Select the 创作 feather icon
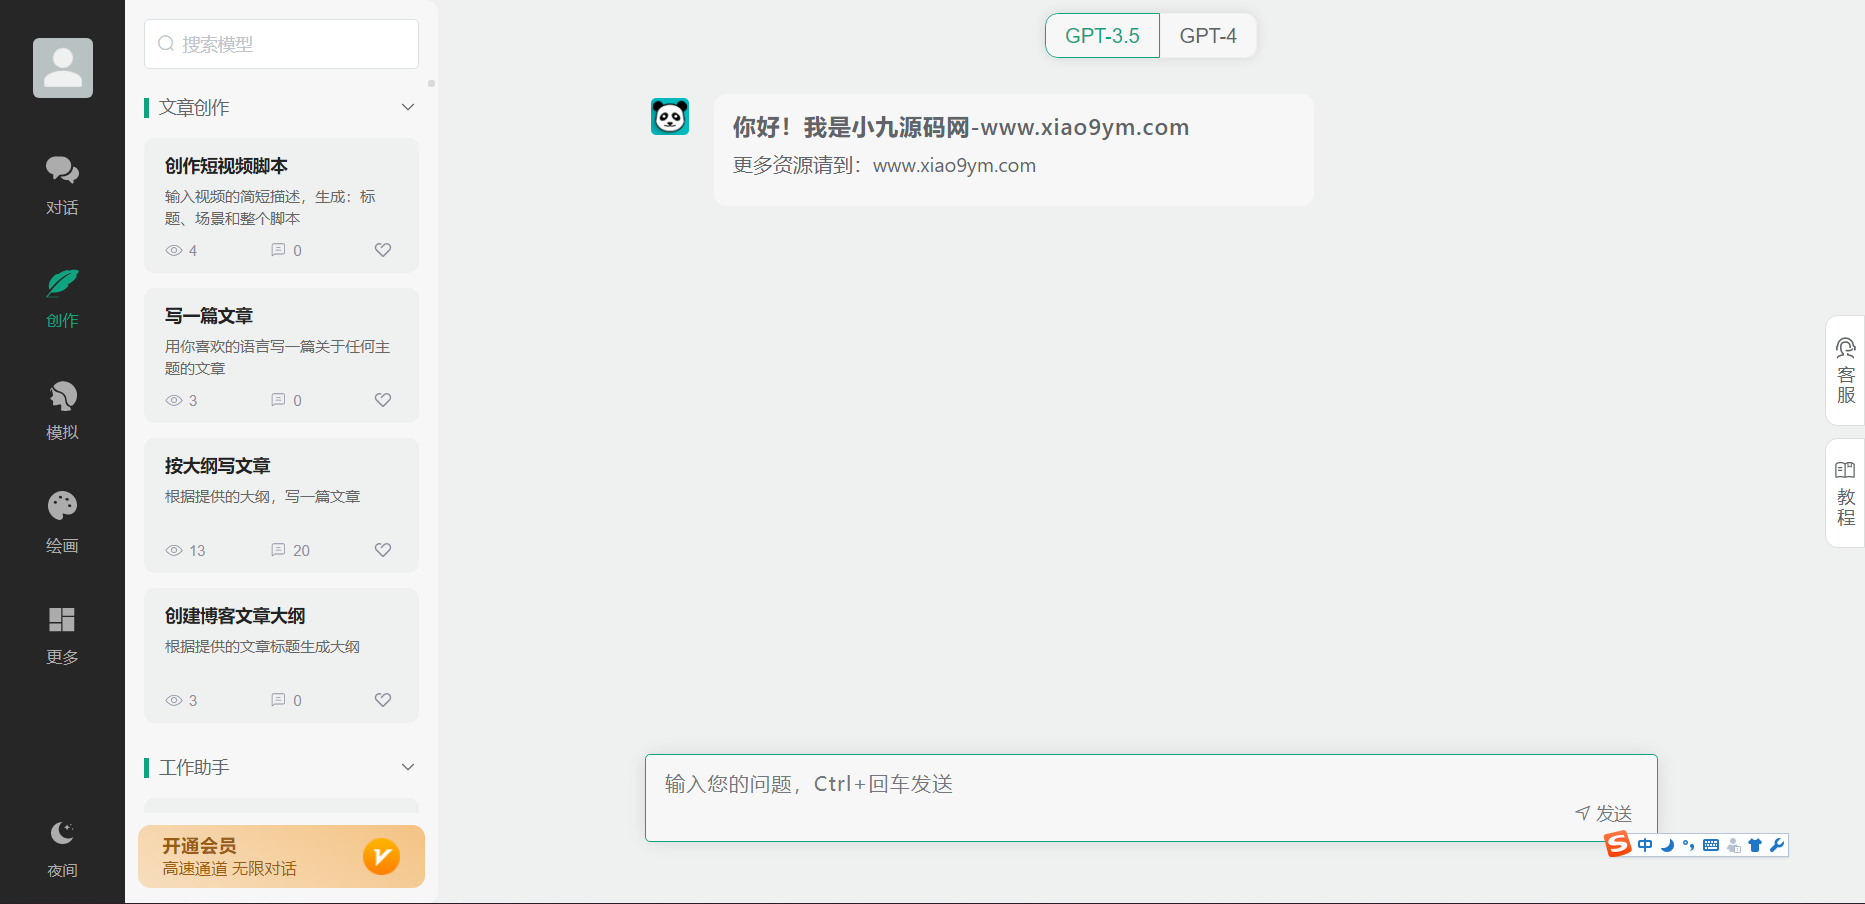 pos(62,283)
